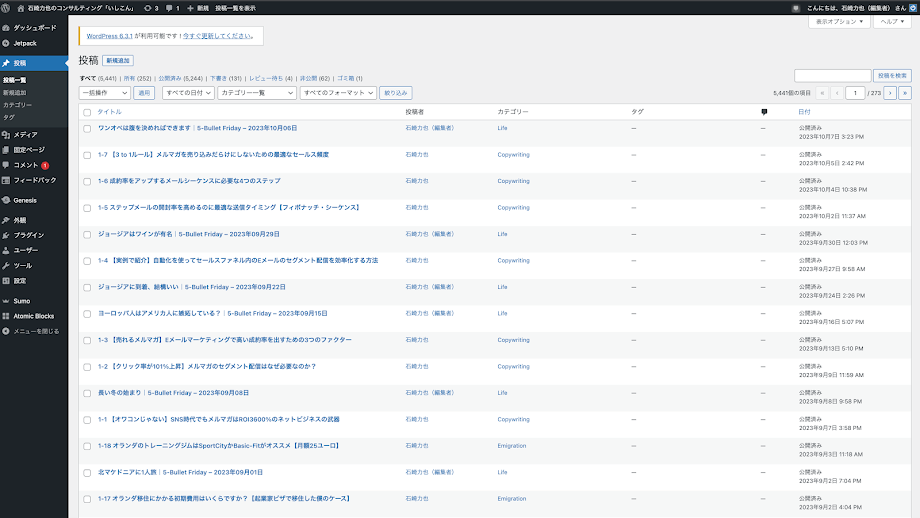Open the プラグイン (Plugins) sidebar icon

(x=6, y=235)
